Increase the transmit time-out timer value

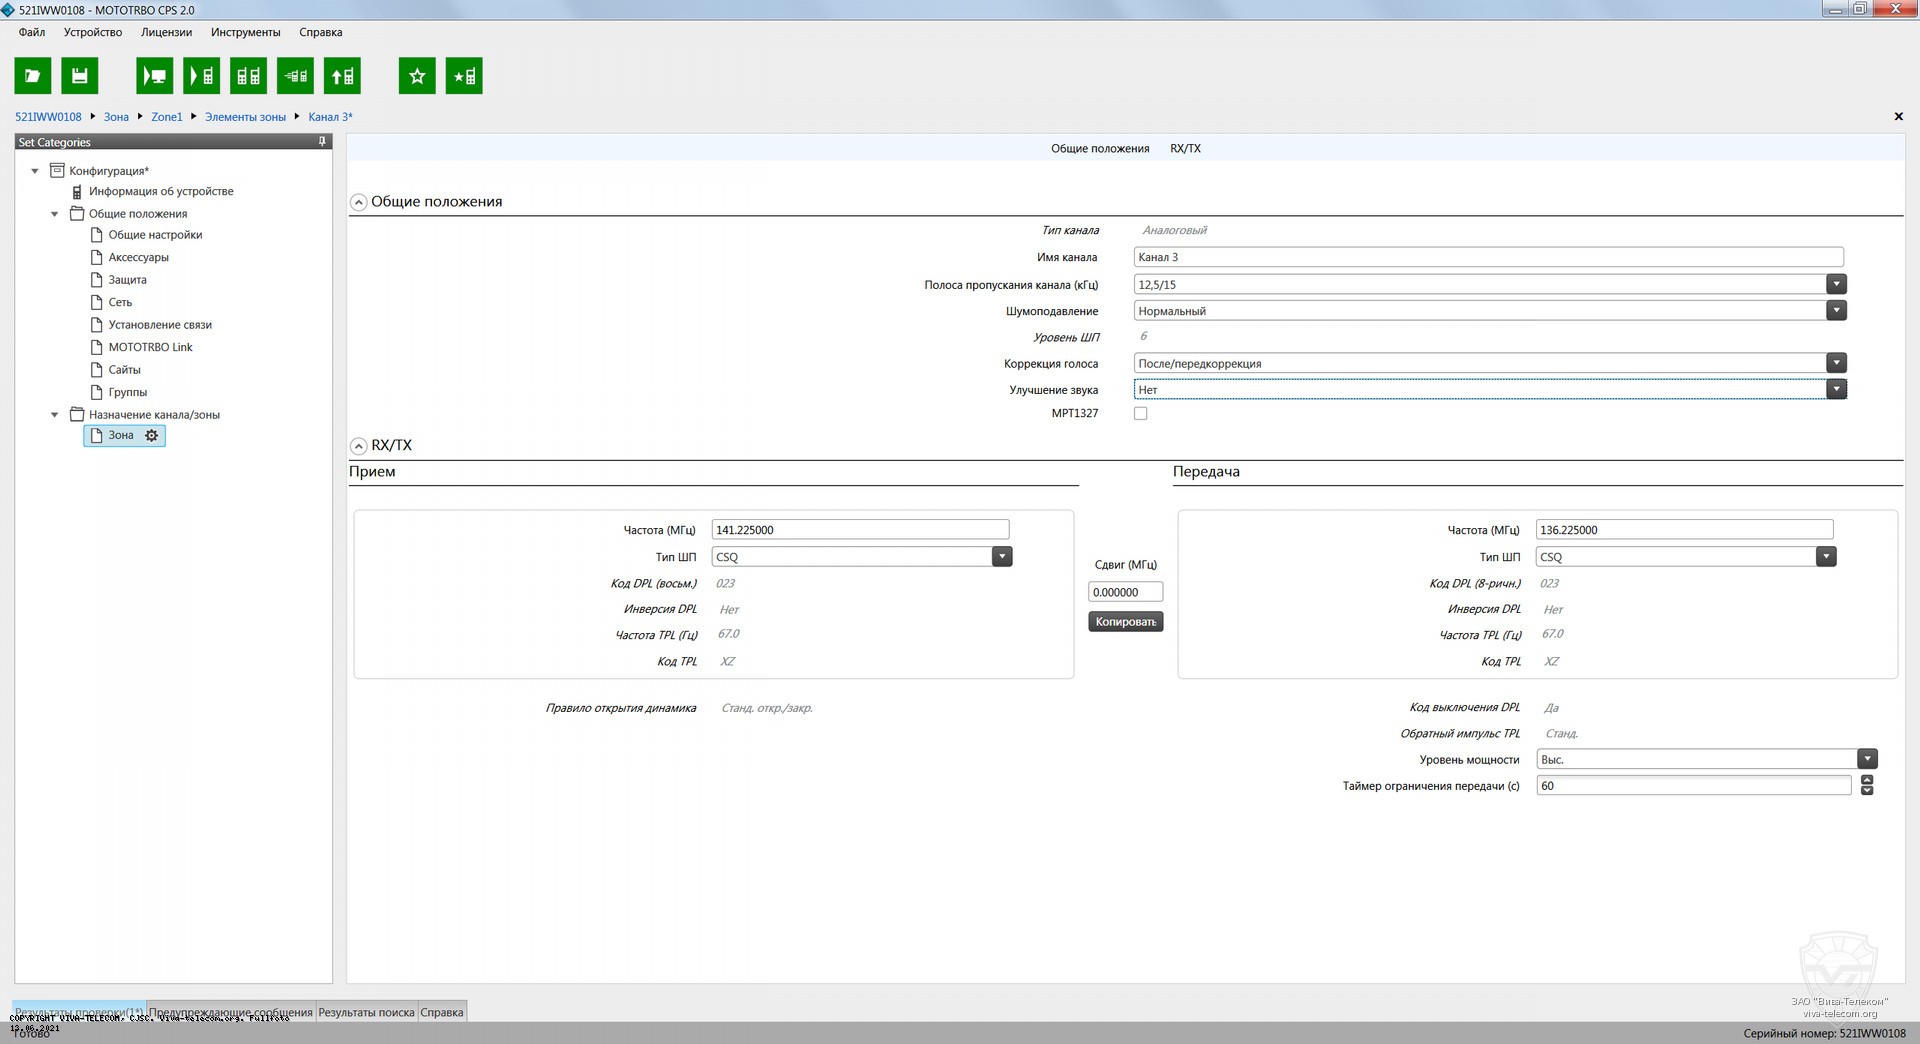1867,780
